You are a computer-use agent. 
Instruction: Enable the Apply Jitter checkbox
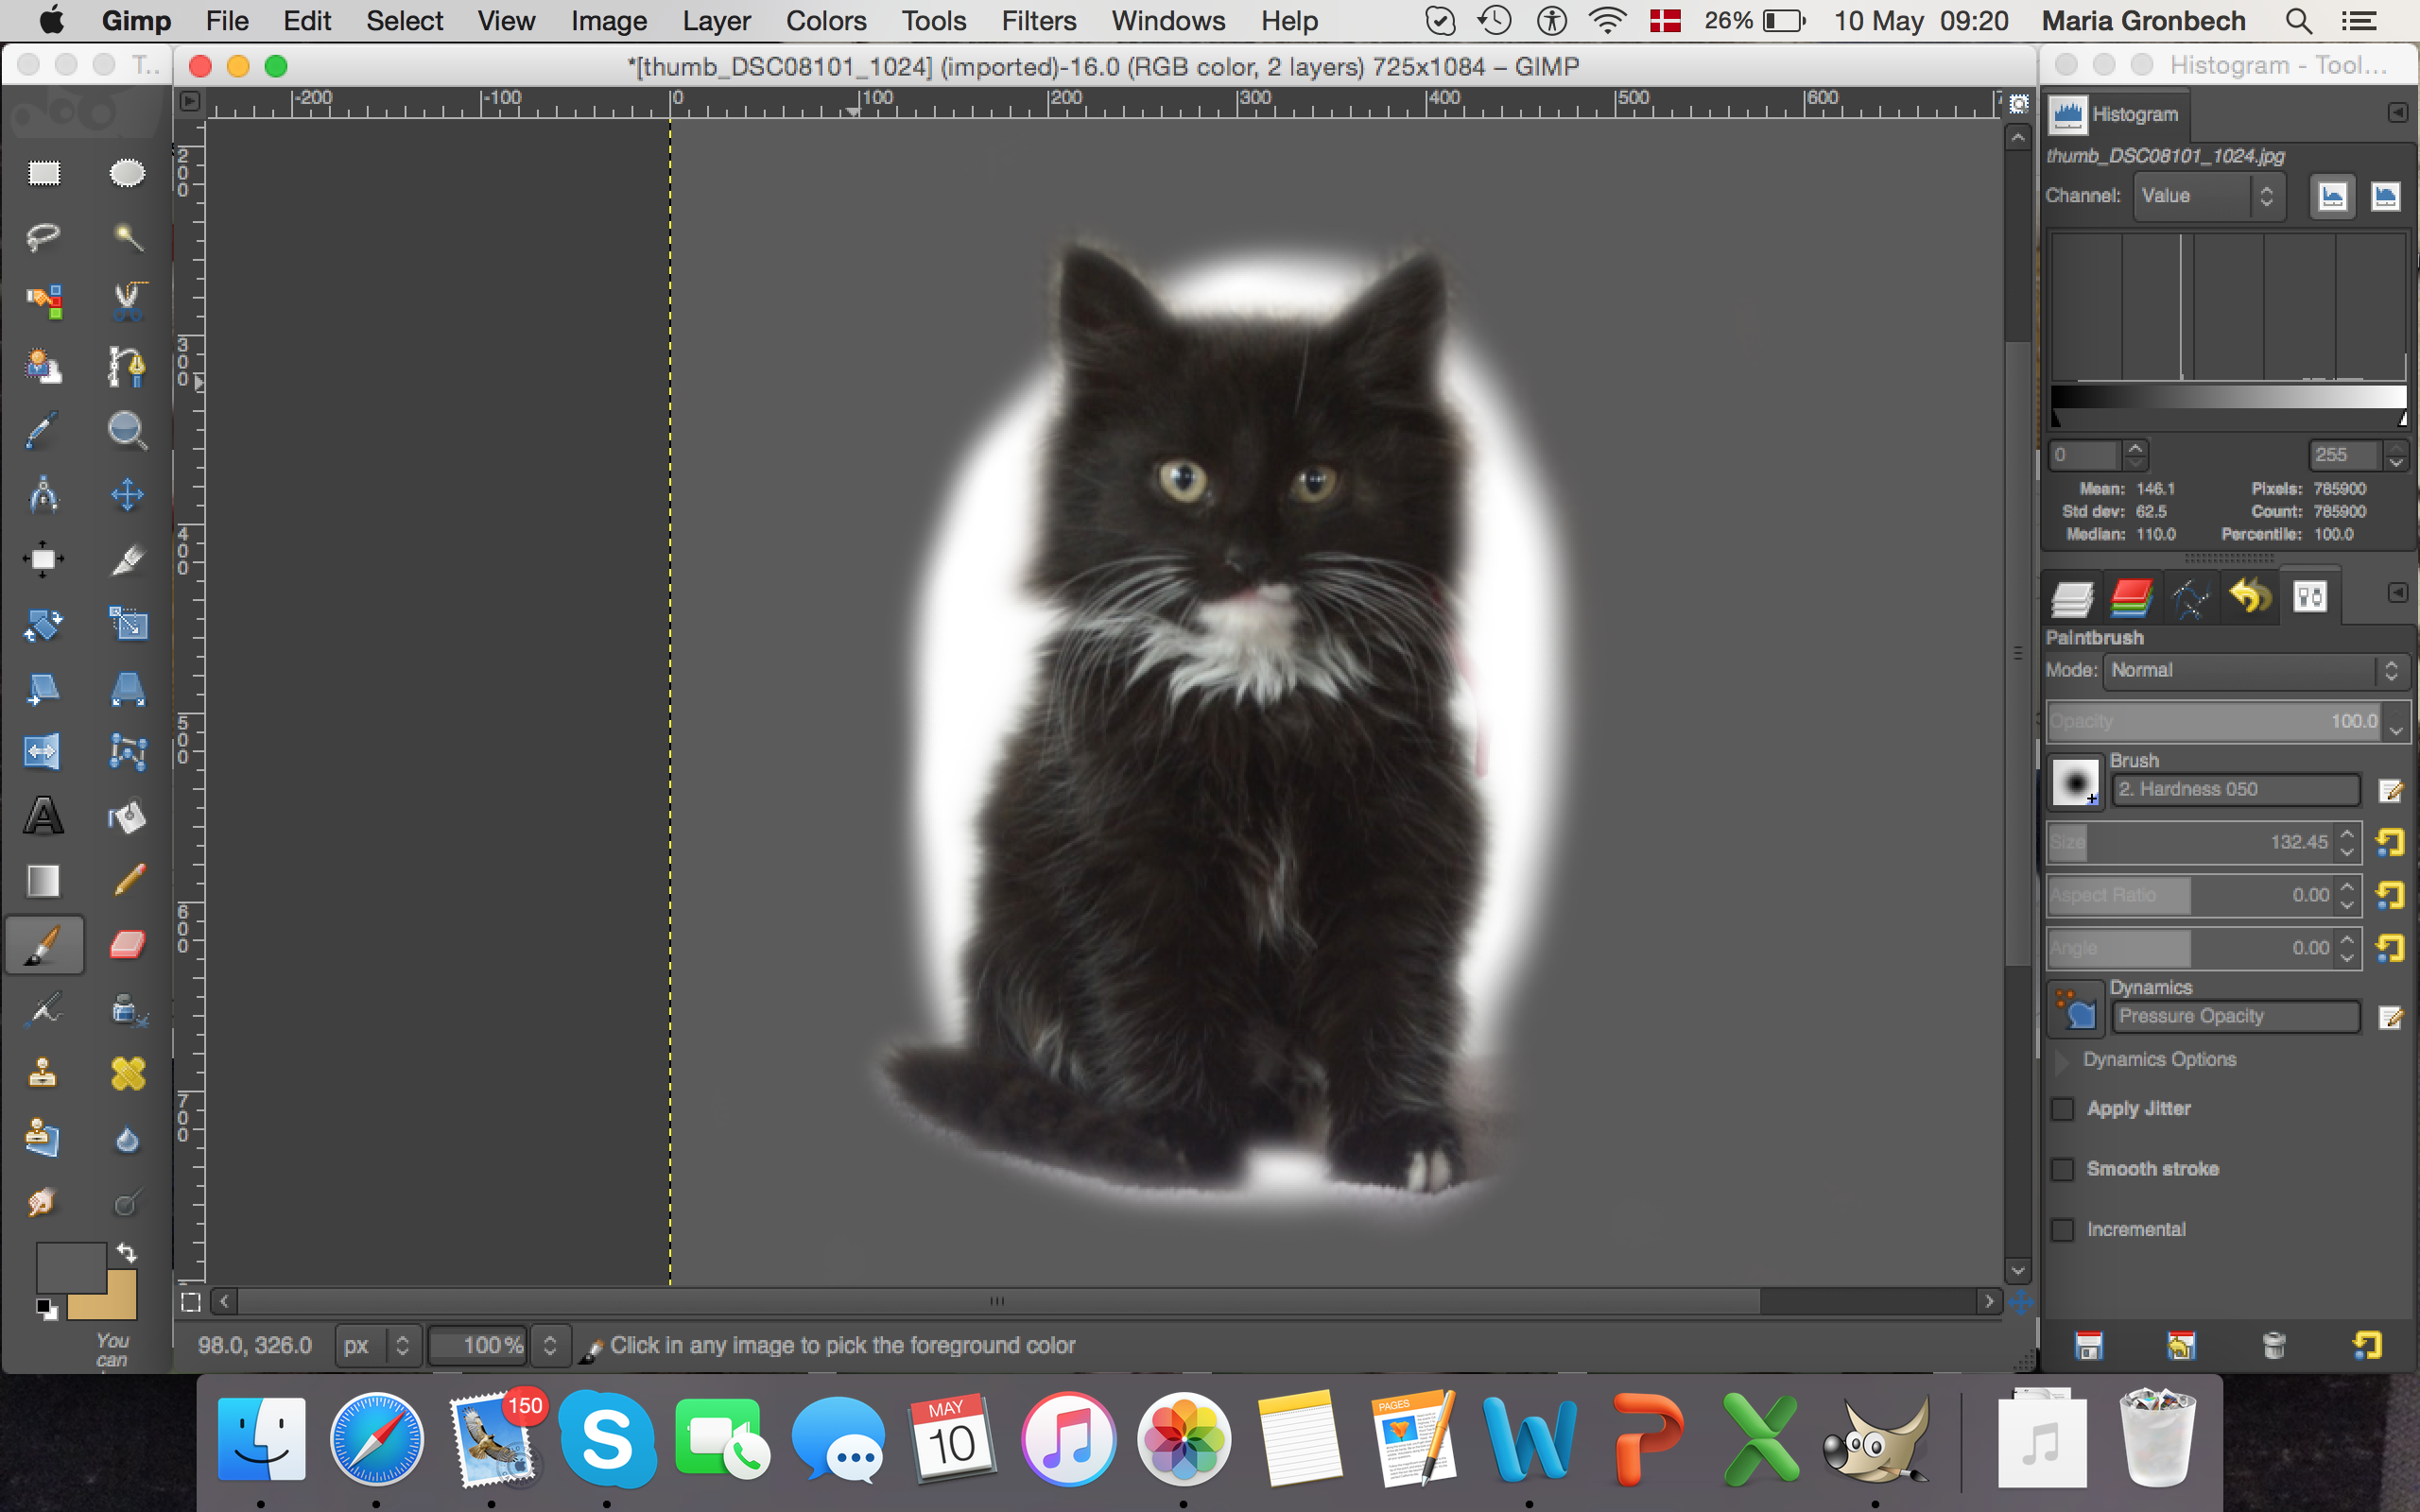(2063, 1109)
